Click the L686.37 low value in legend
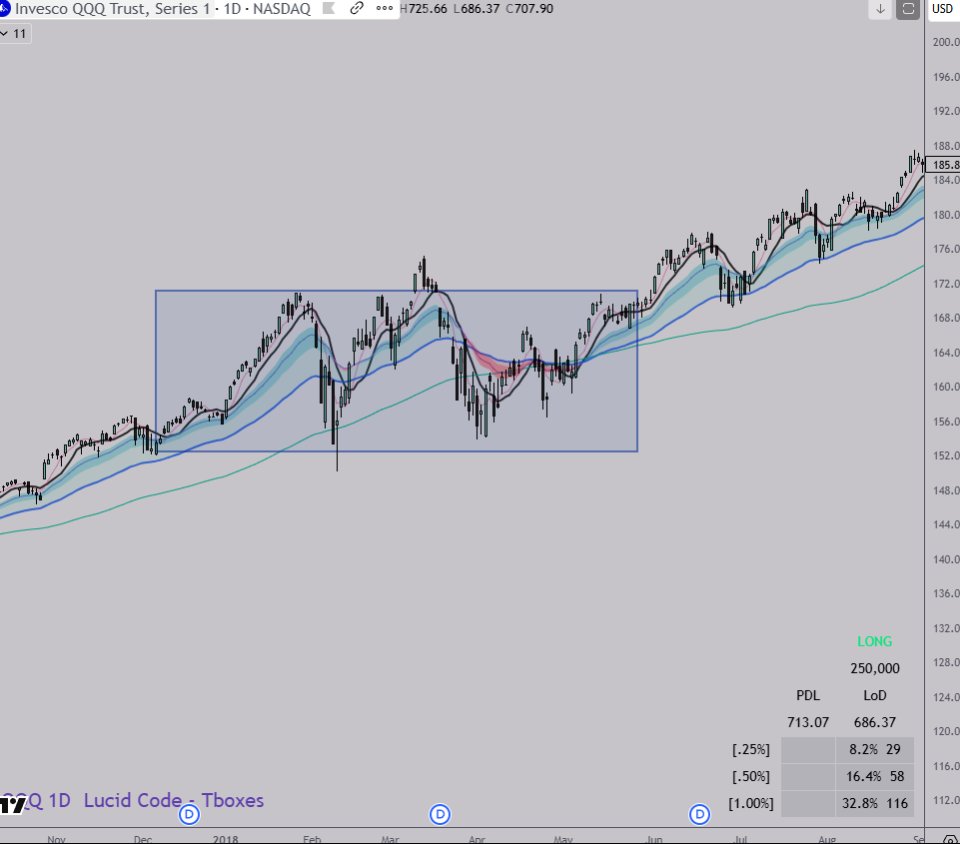The width and height of the screenshot is (960, 844). [x=476, y=9]
